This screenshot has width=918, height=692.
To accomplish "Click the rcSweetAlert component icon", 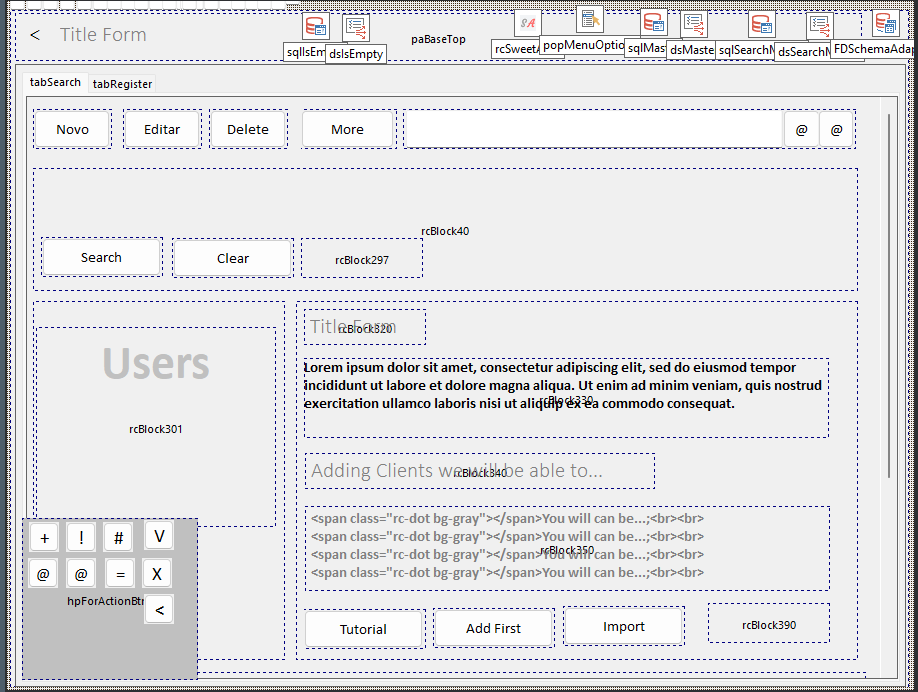I will (528, 23).
